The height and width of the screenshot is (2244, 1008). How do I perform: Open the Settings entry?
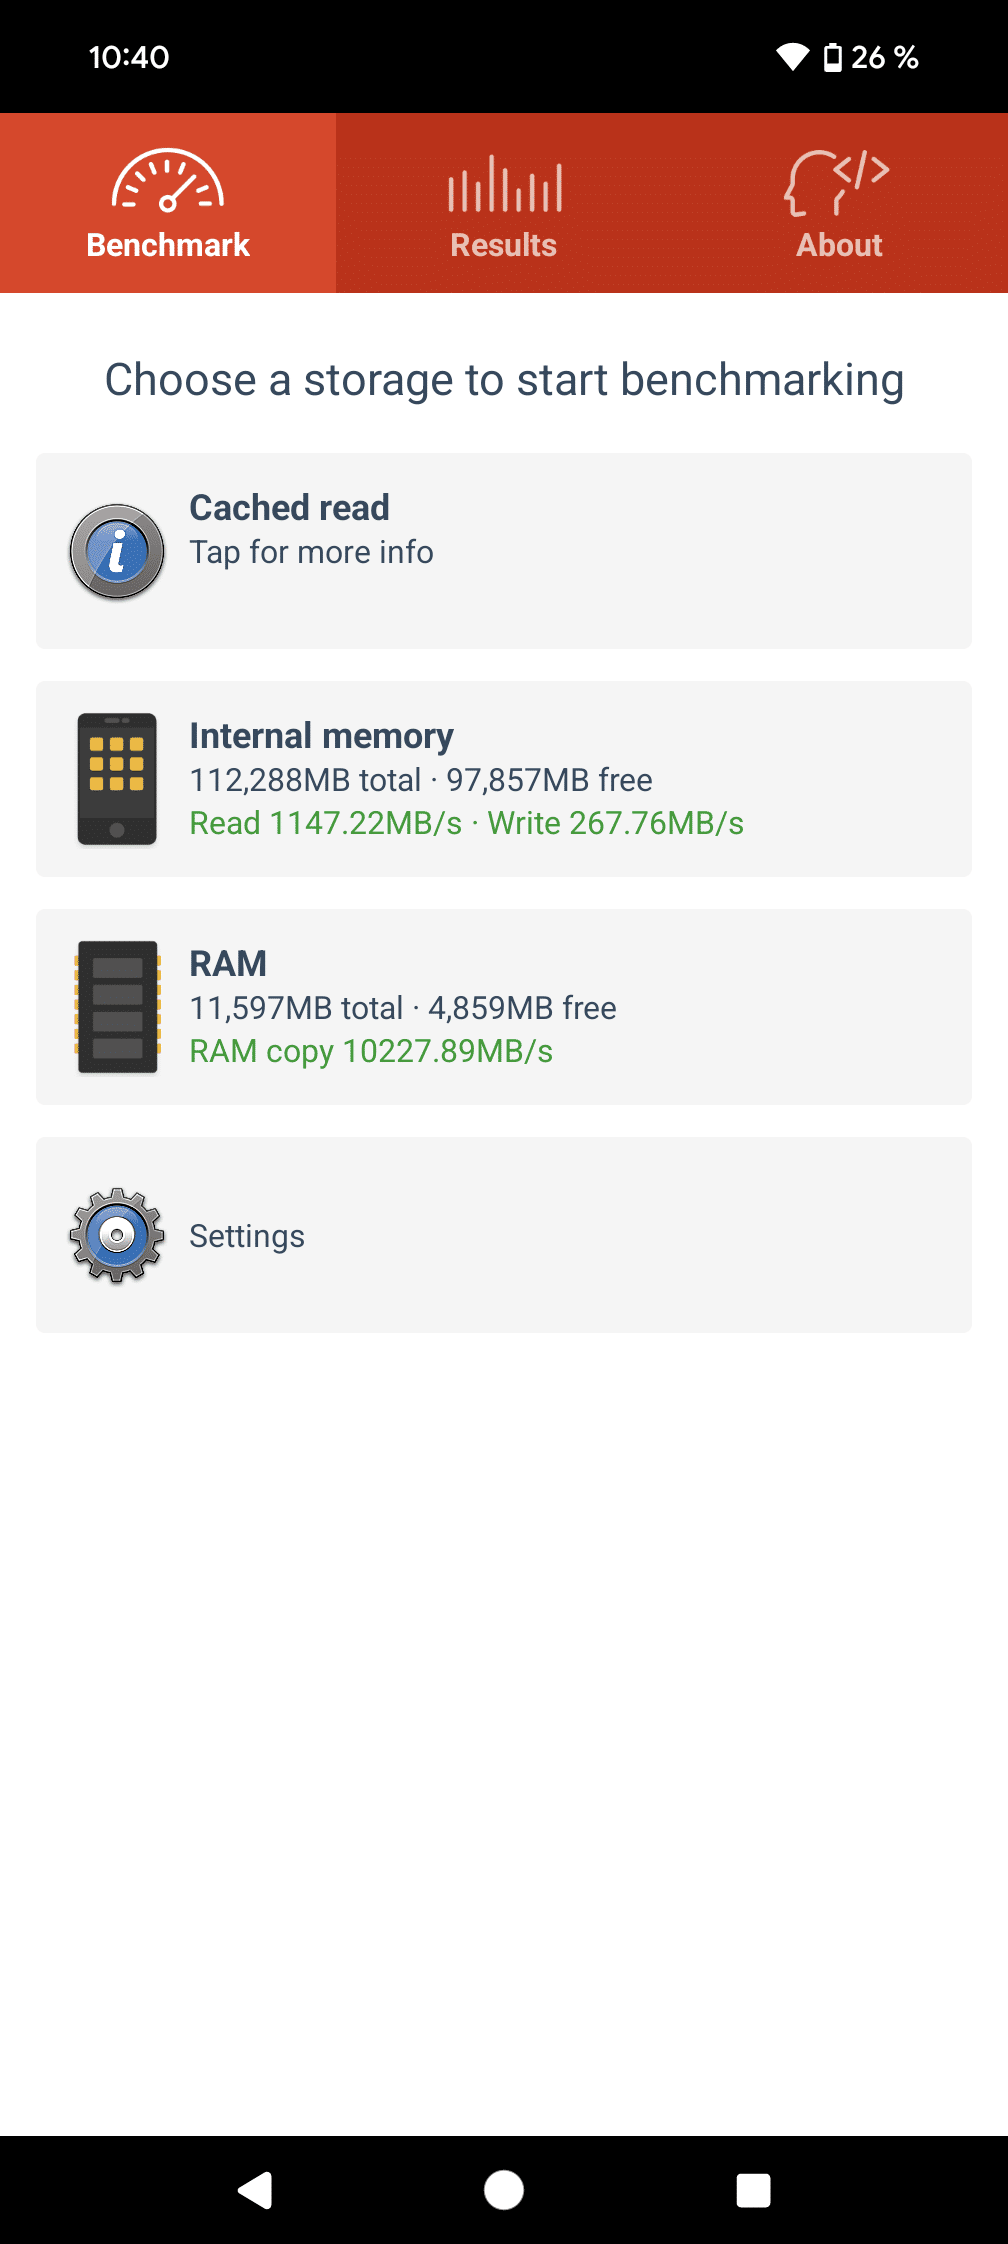(504, 1235)
